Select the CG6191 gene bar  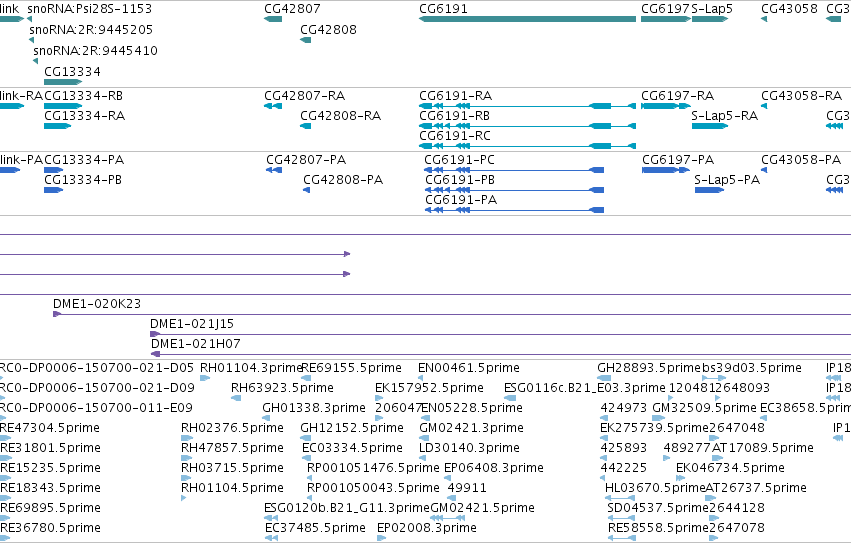tap(527, 19)
